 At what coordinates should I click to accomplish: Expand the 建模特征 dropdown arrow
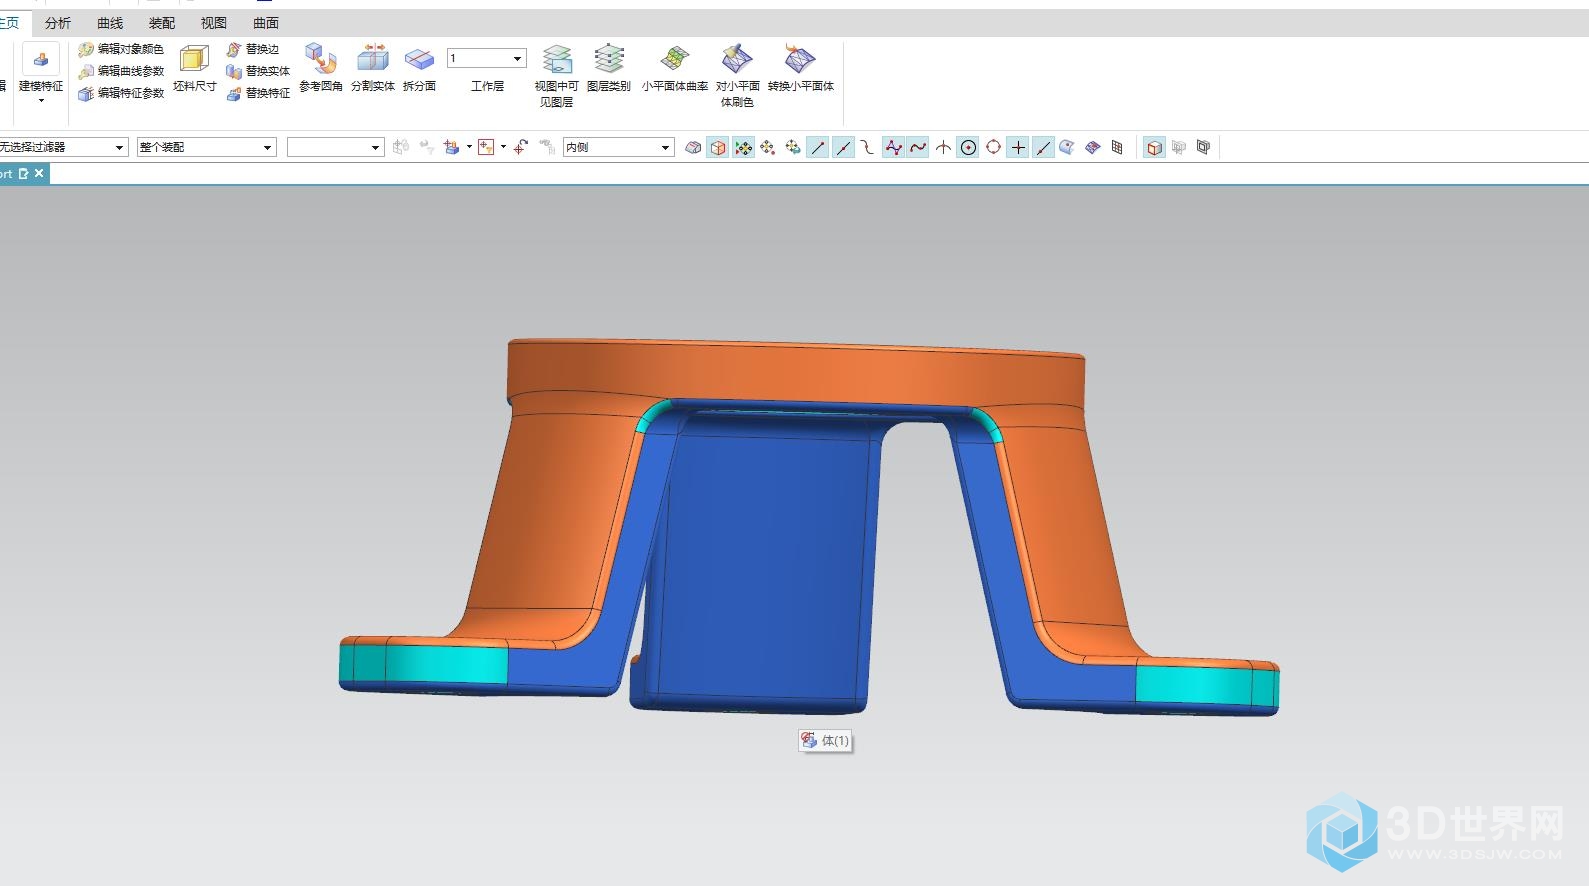point(41,101)
